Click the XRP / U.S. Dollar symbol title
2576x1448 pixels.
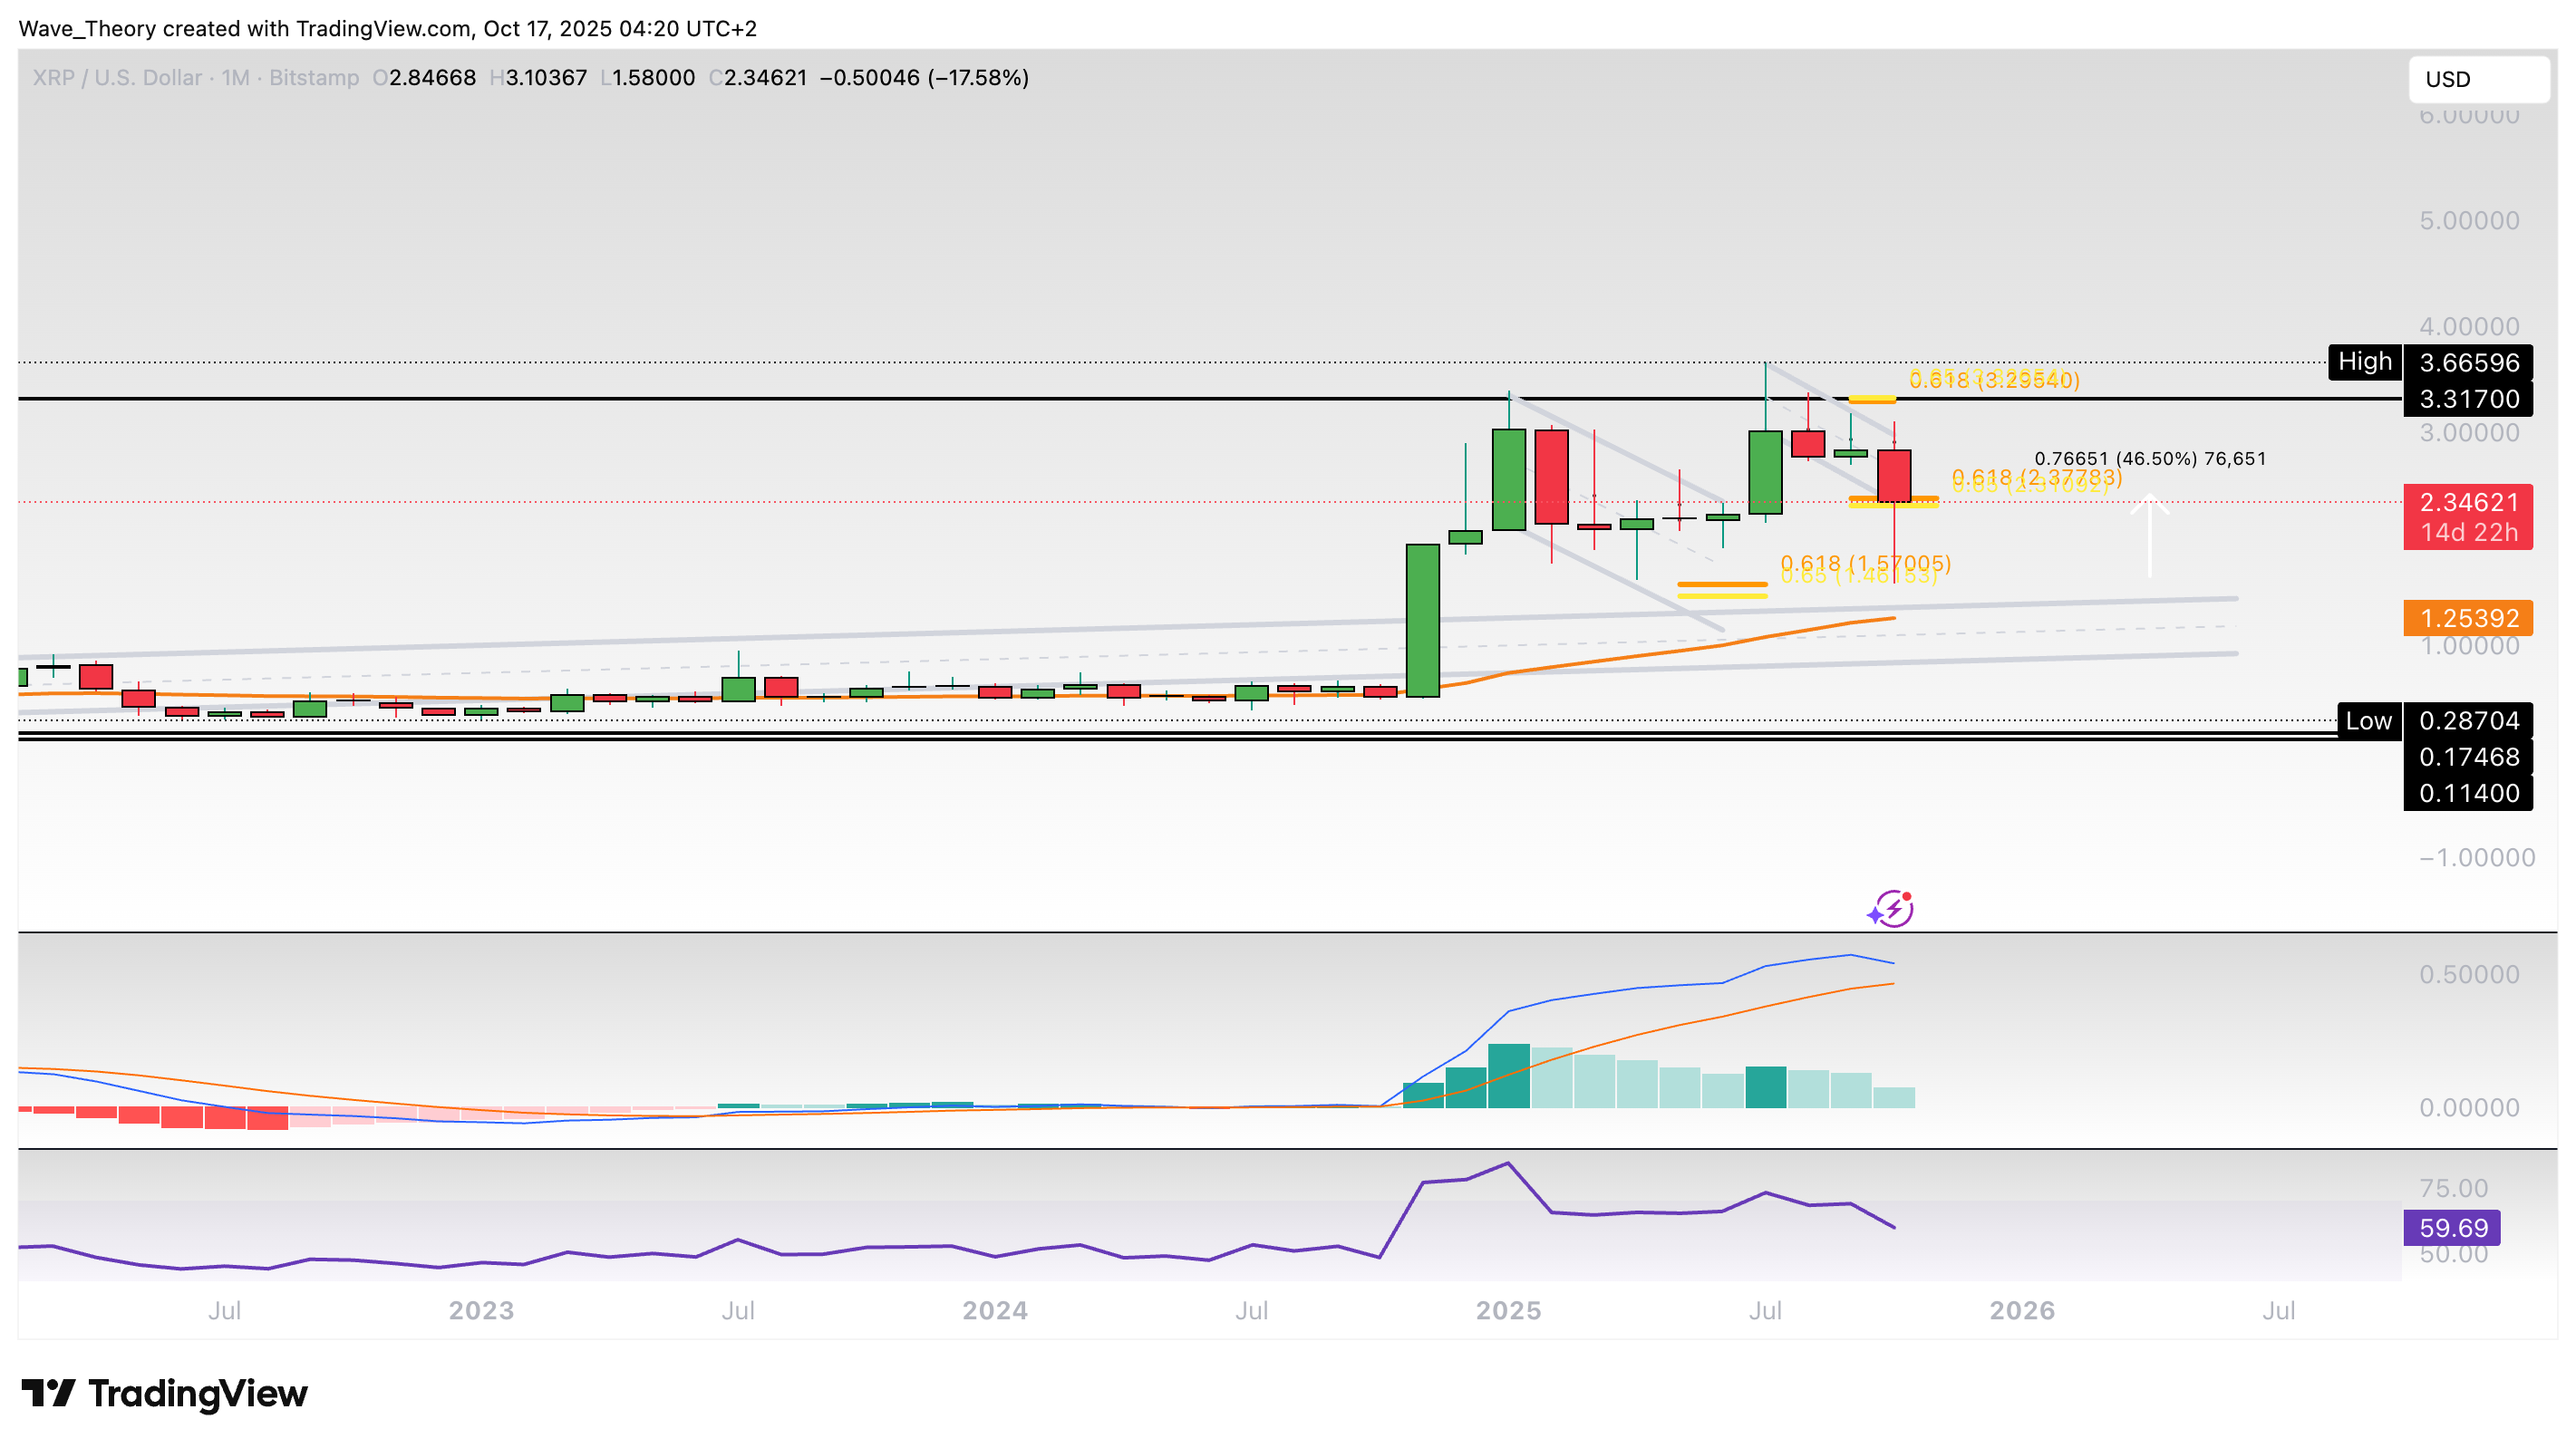point(117,78)
